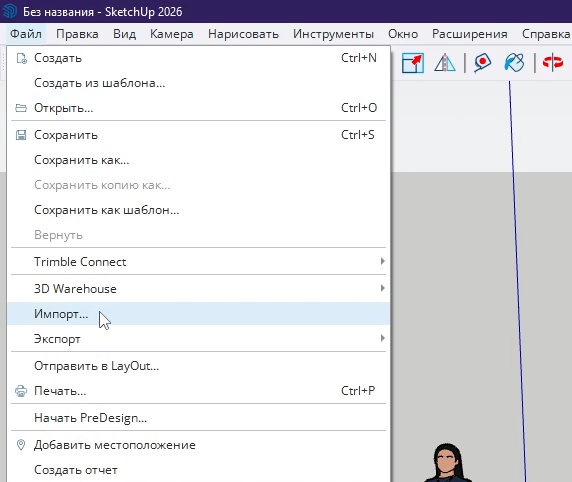Click the human figure in the viewport
This screenshot has height=482, width=572.
coord(447,463)
